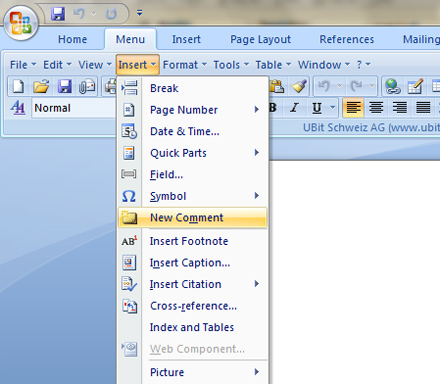Align text left
Screen dimensions: 440x384
click(353, 108)
